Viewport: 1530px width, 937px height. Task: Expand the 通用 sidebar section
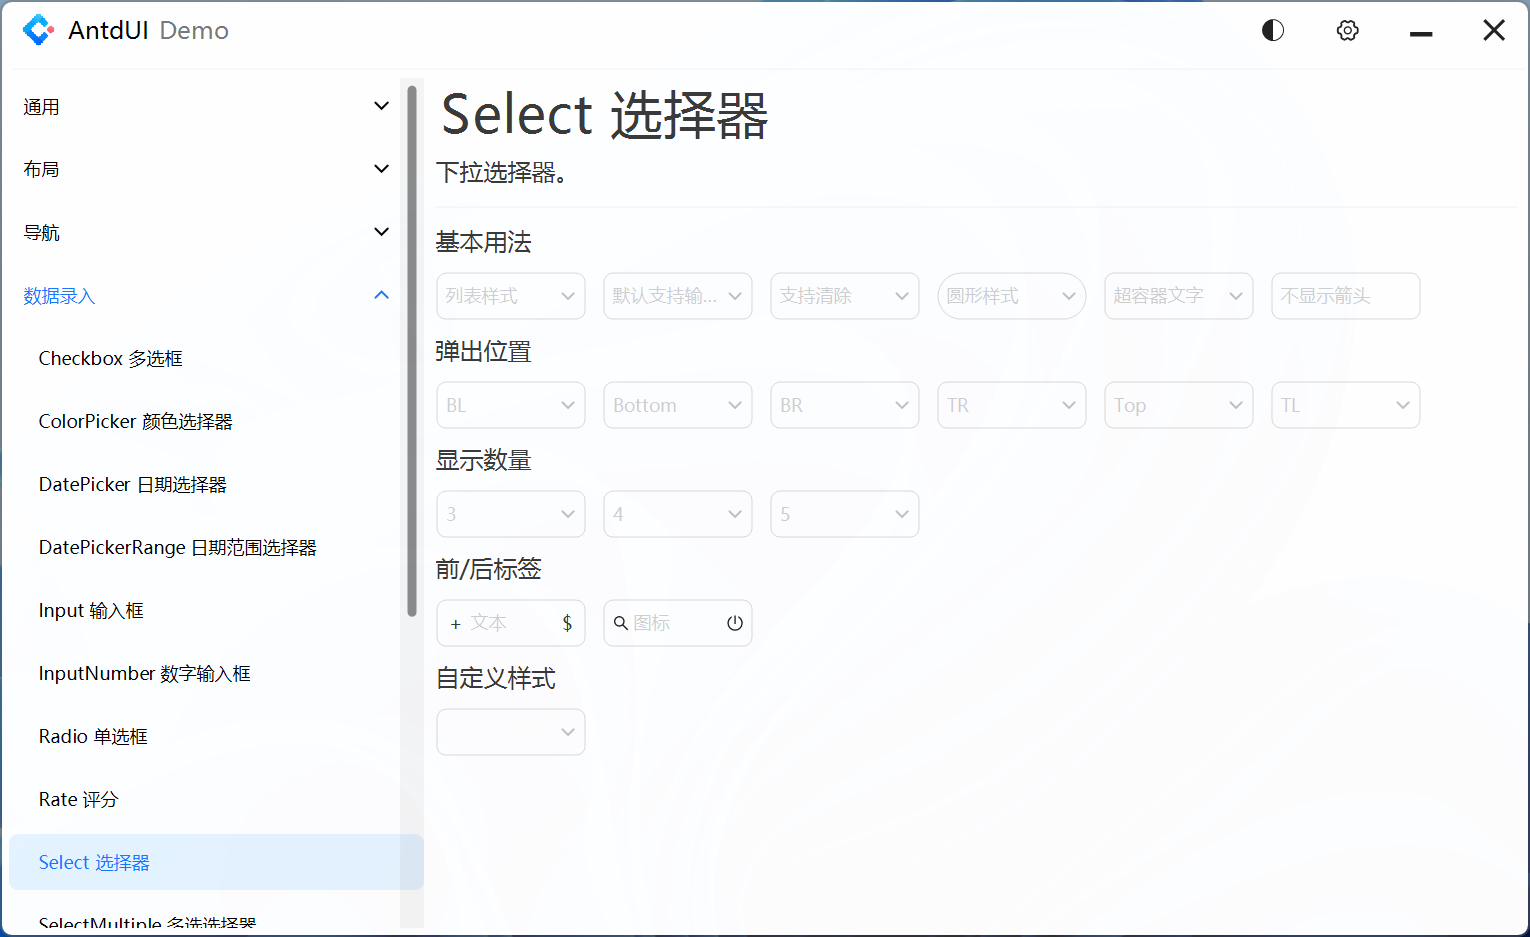click(x=200, y=106)
